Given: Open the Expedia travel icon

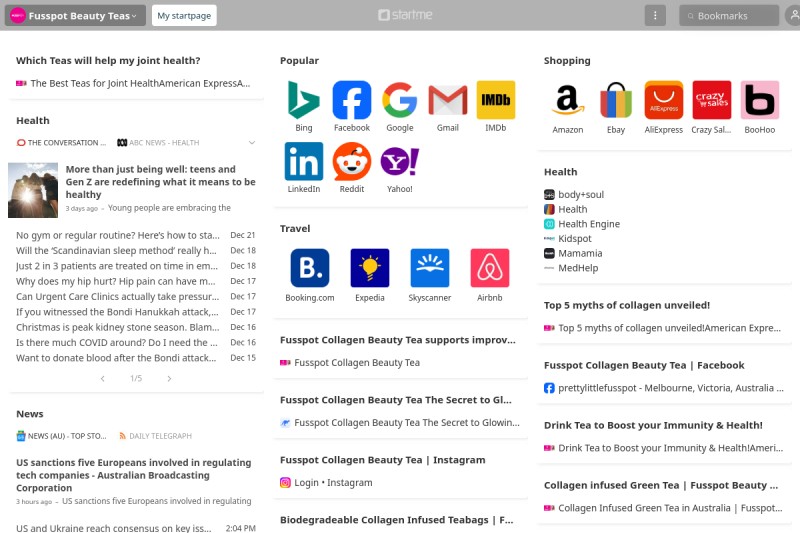Looking at the screenshot, I should [370, 268].
